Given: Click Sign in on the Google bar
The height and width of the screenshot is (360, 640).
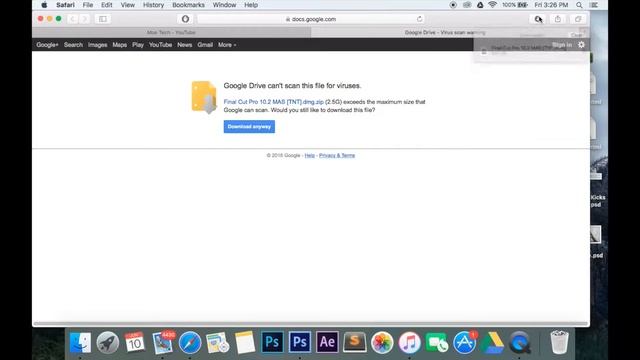Looking at the screenshot, I should pos(562,45).
